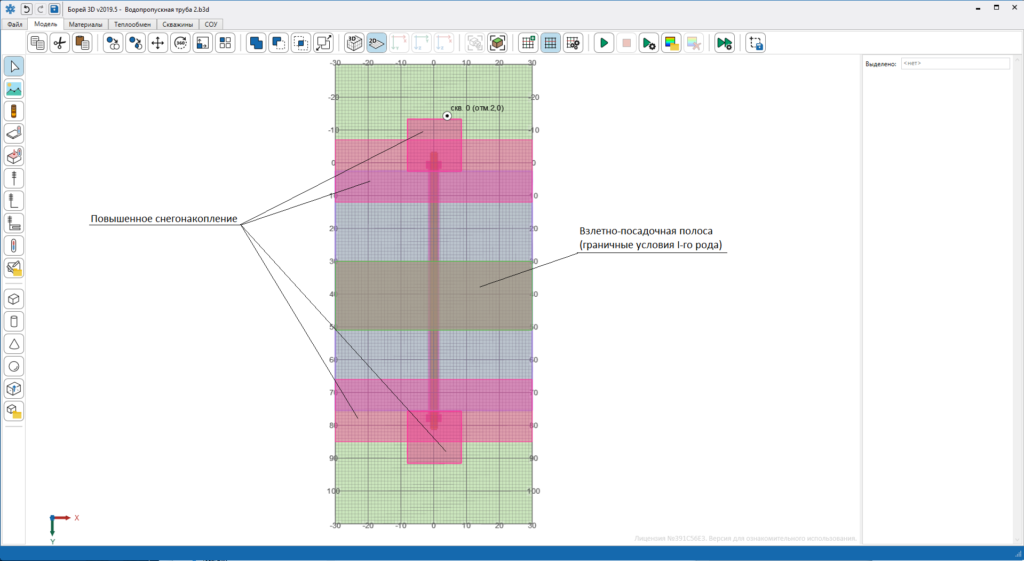Open results with rainbow folder icon

pyautogui.click(x=671, y=43)
